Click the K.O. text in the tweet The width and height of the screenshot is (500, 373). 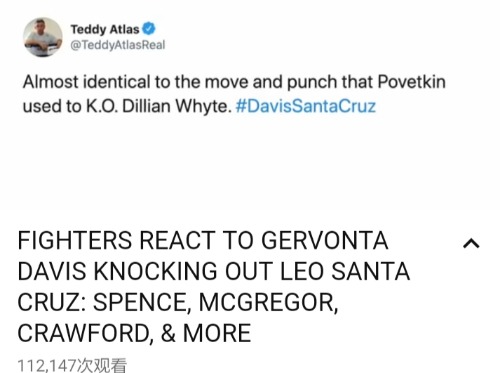click(102, 106)
